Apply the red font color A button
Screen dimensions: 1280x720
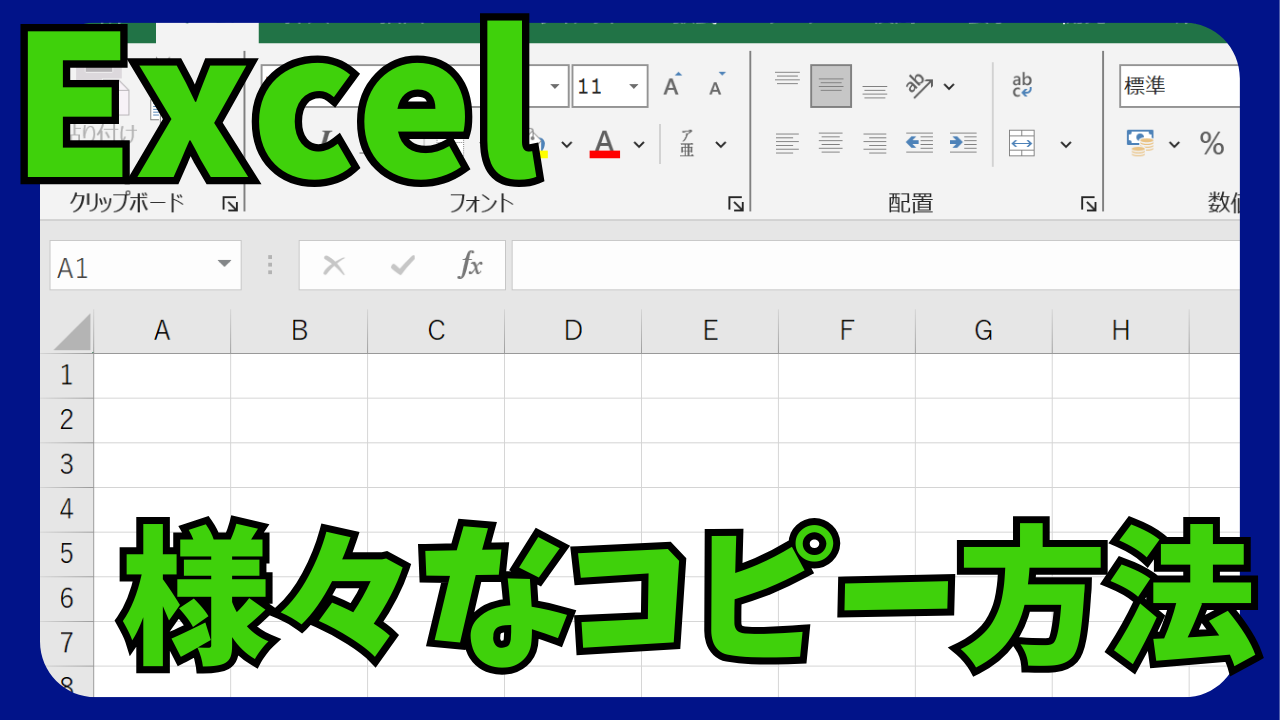point(605,144)
